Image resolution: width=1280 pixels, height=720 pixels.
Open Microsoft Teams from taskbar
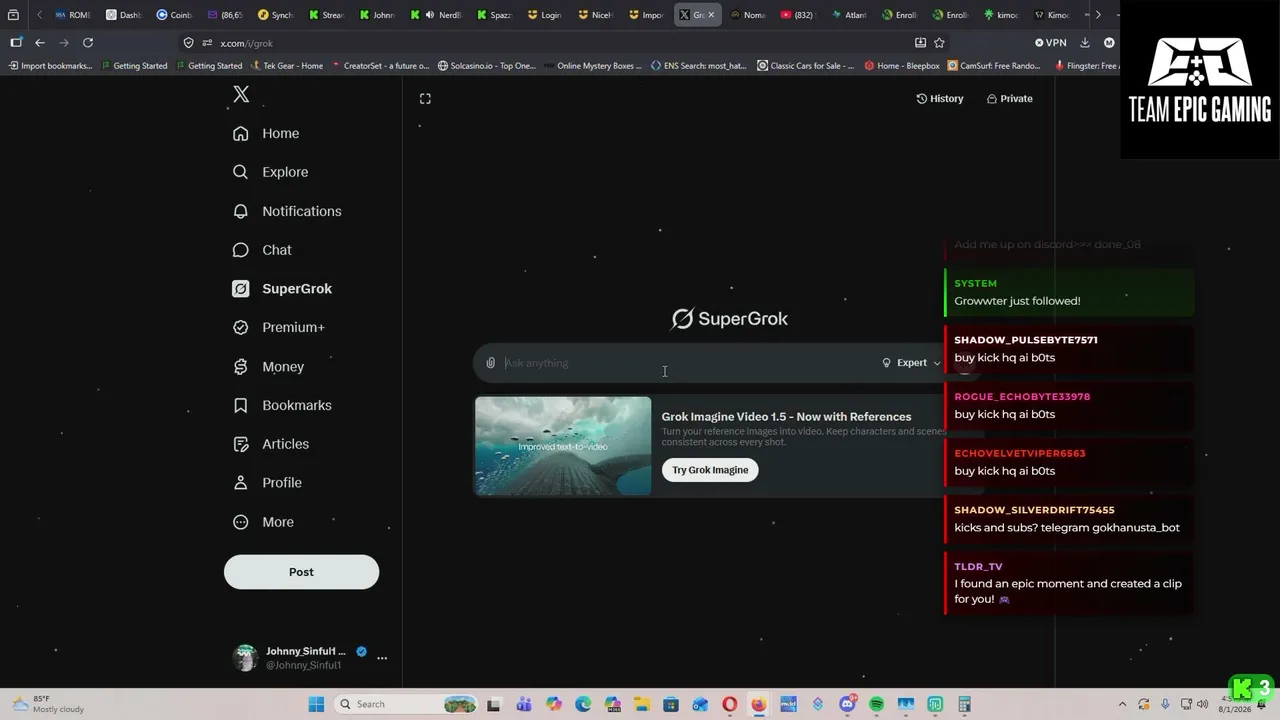523,704
